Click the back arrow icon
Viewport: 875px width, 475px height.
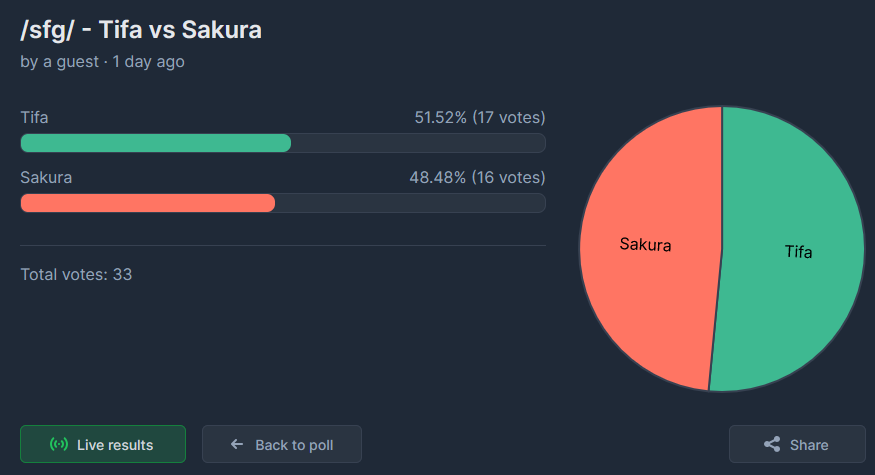[x=237, y=444]
